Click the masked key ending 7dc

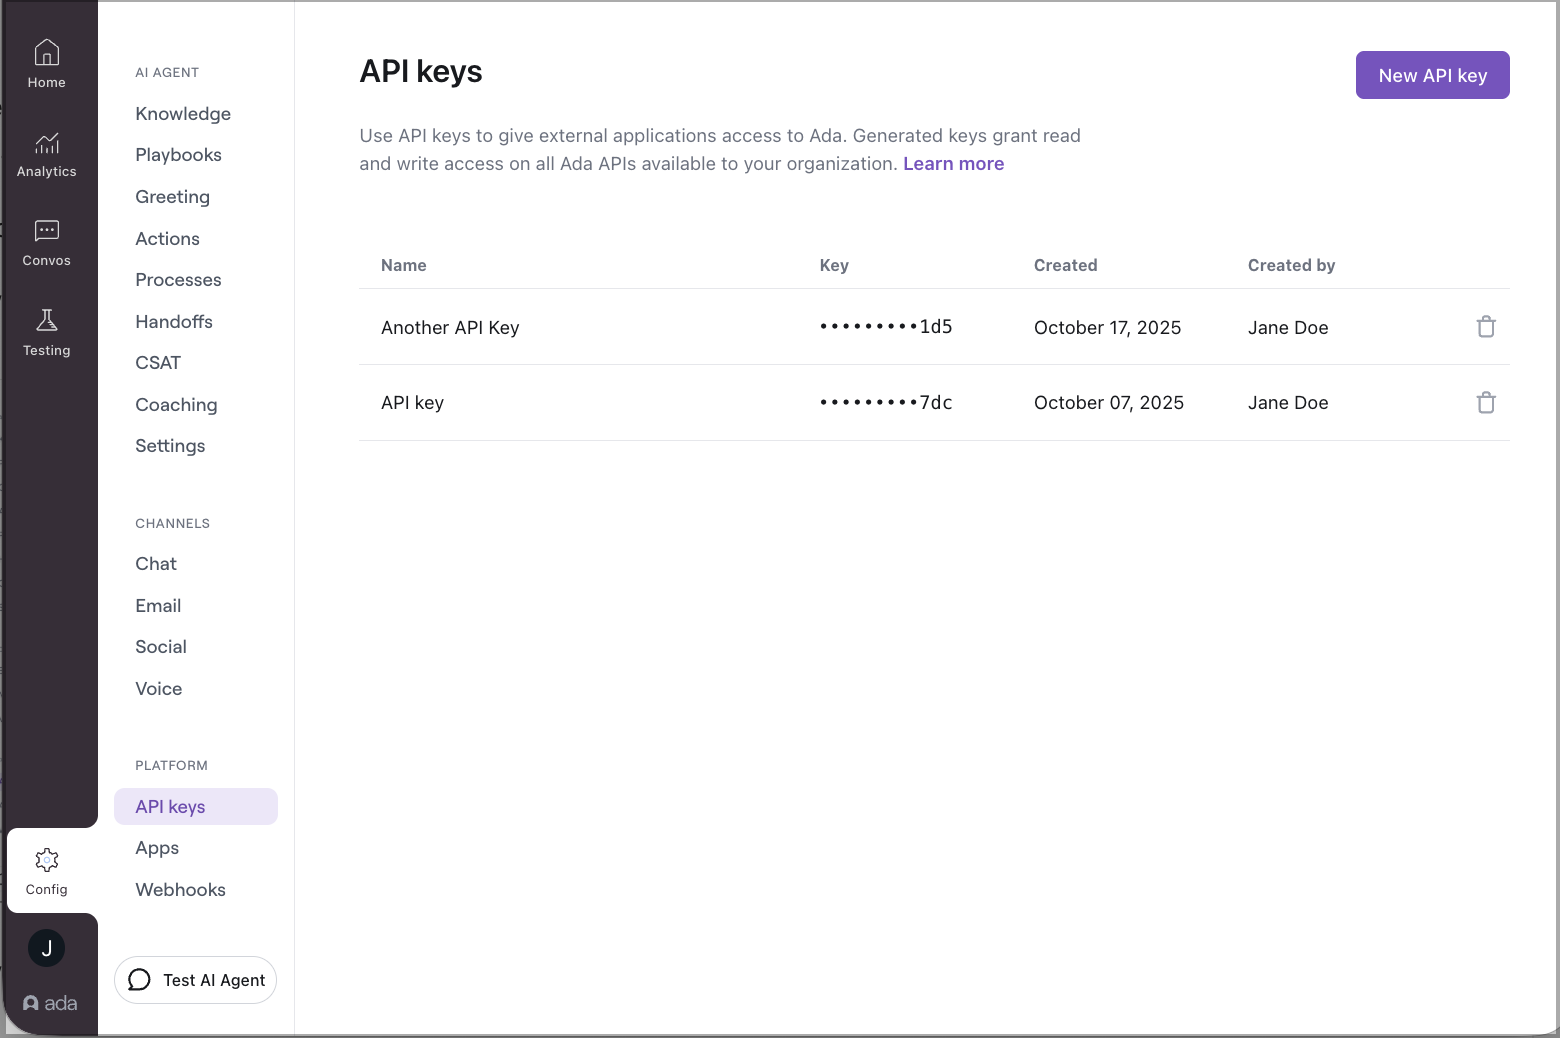pos(886,403)
